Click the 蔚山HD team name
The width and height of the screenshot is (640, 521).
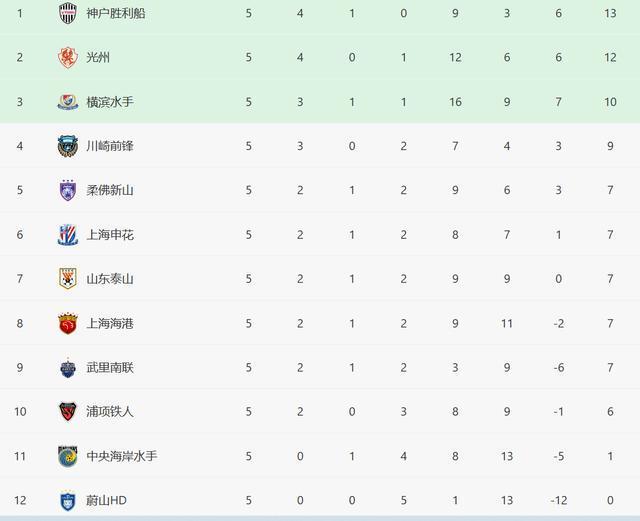pos(107,501)
